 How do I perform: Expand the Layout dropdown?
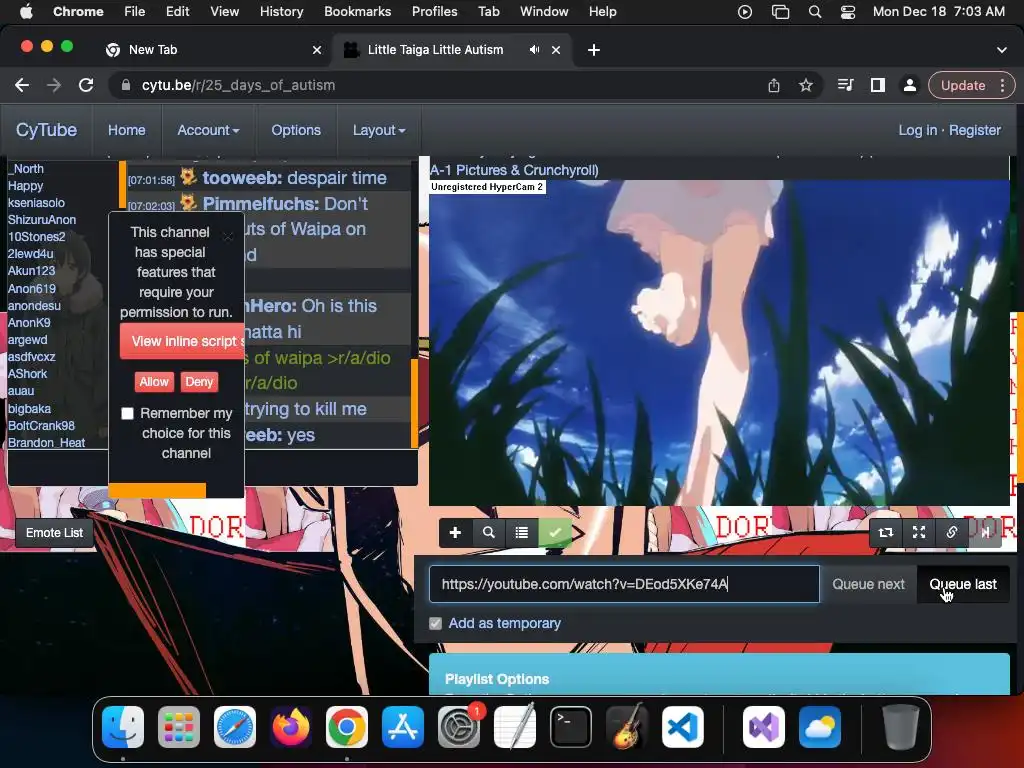pos(379,130)
